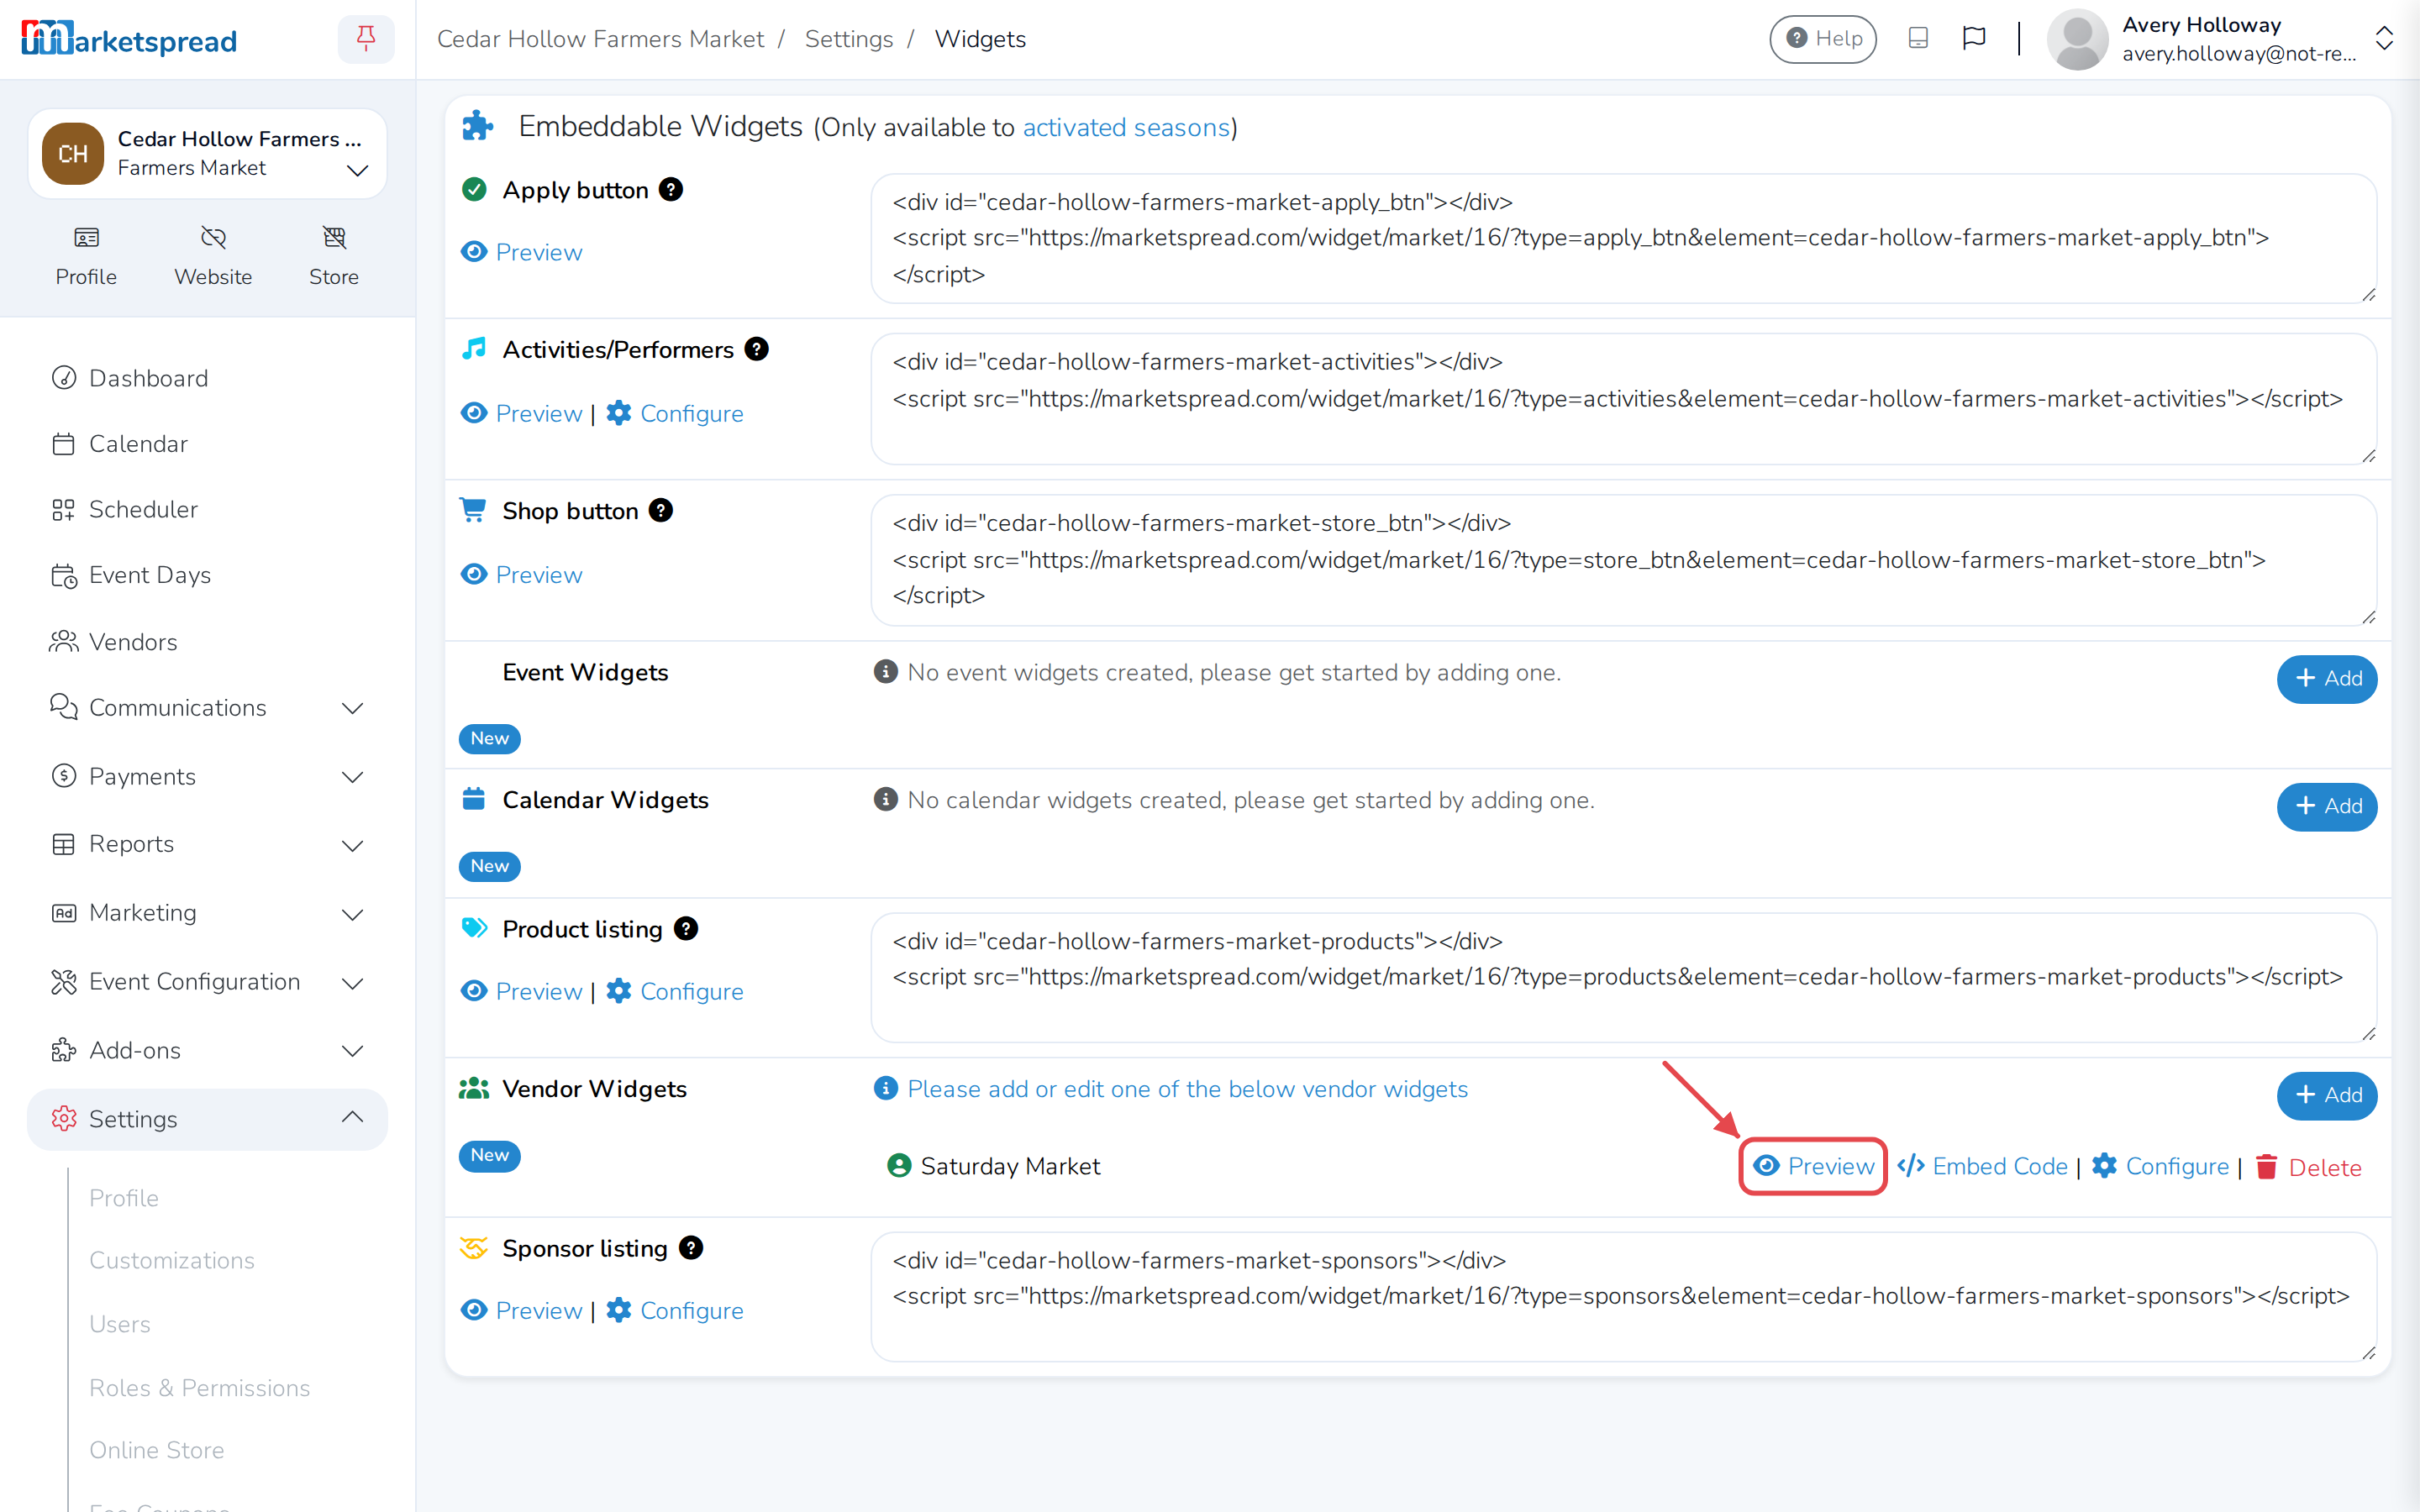Open the activated seasons link
This screenshot has height=1512, width=2420.
click(1126, 128)
